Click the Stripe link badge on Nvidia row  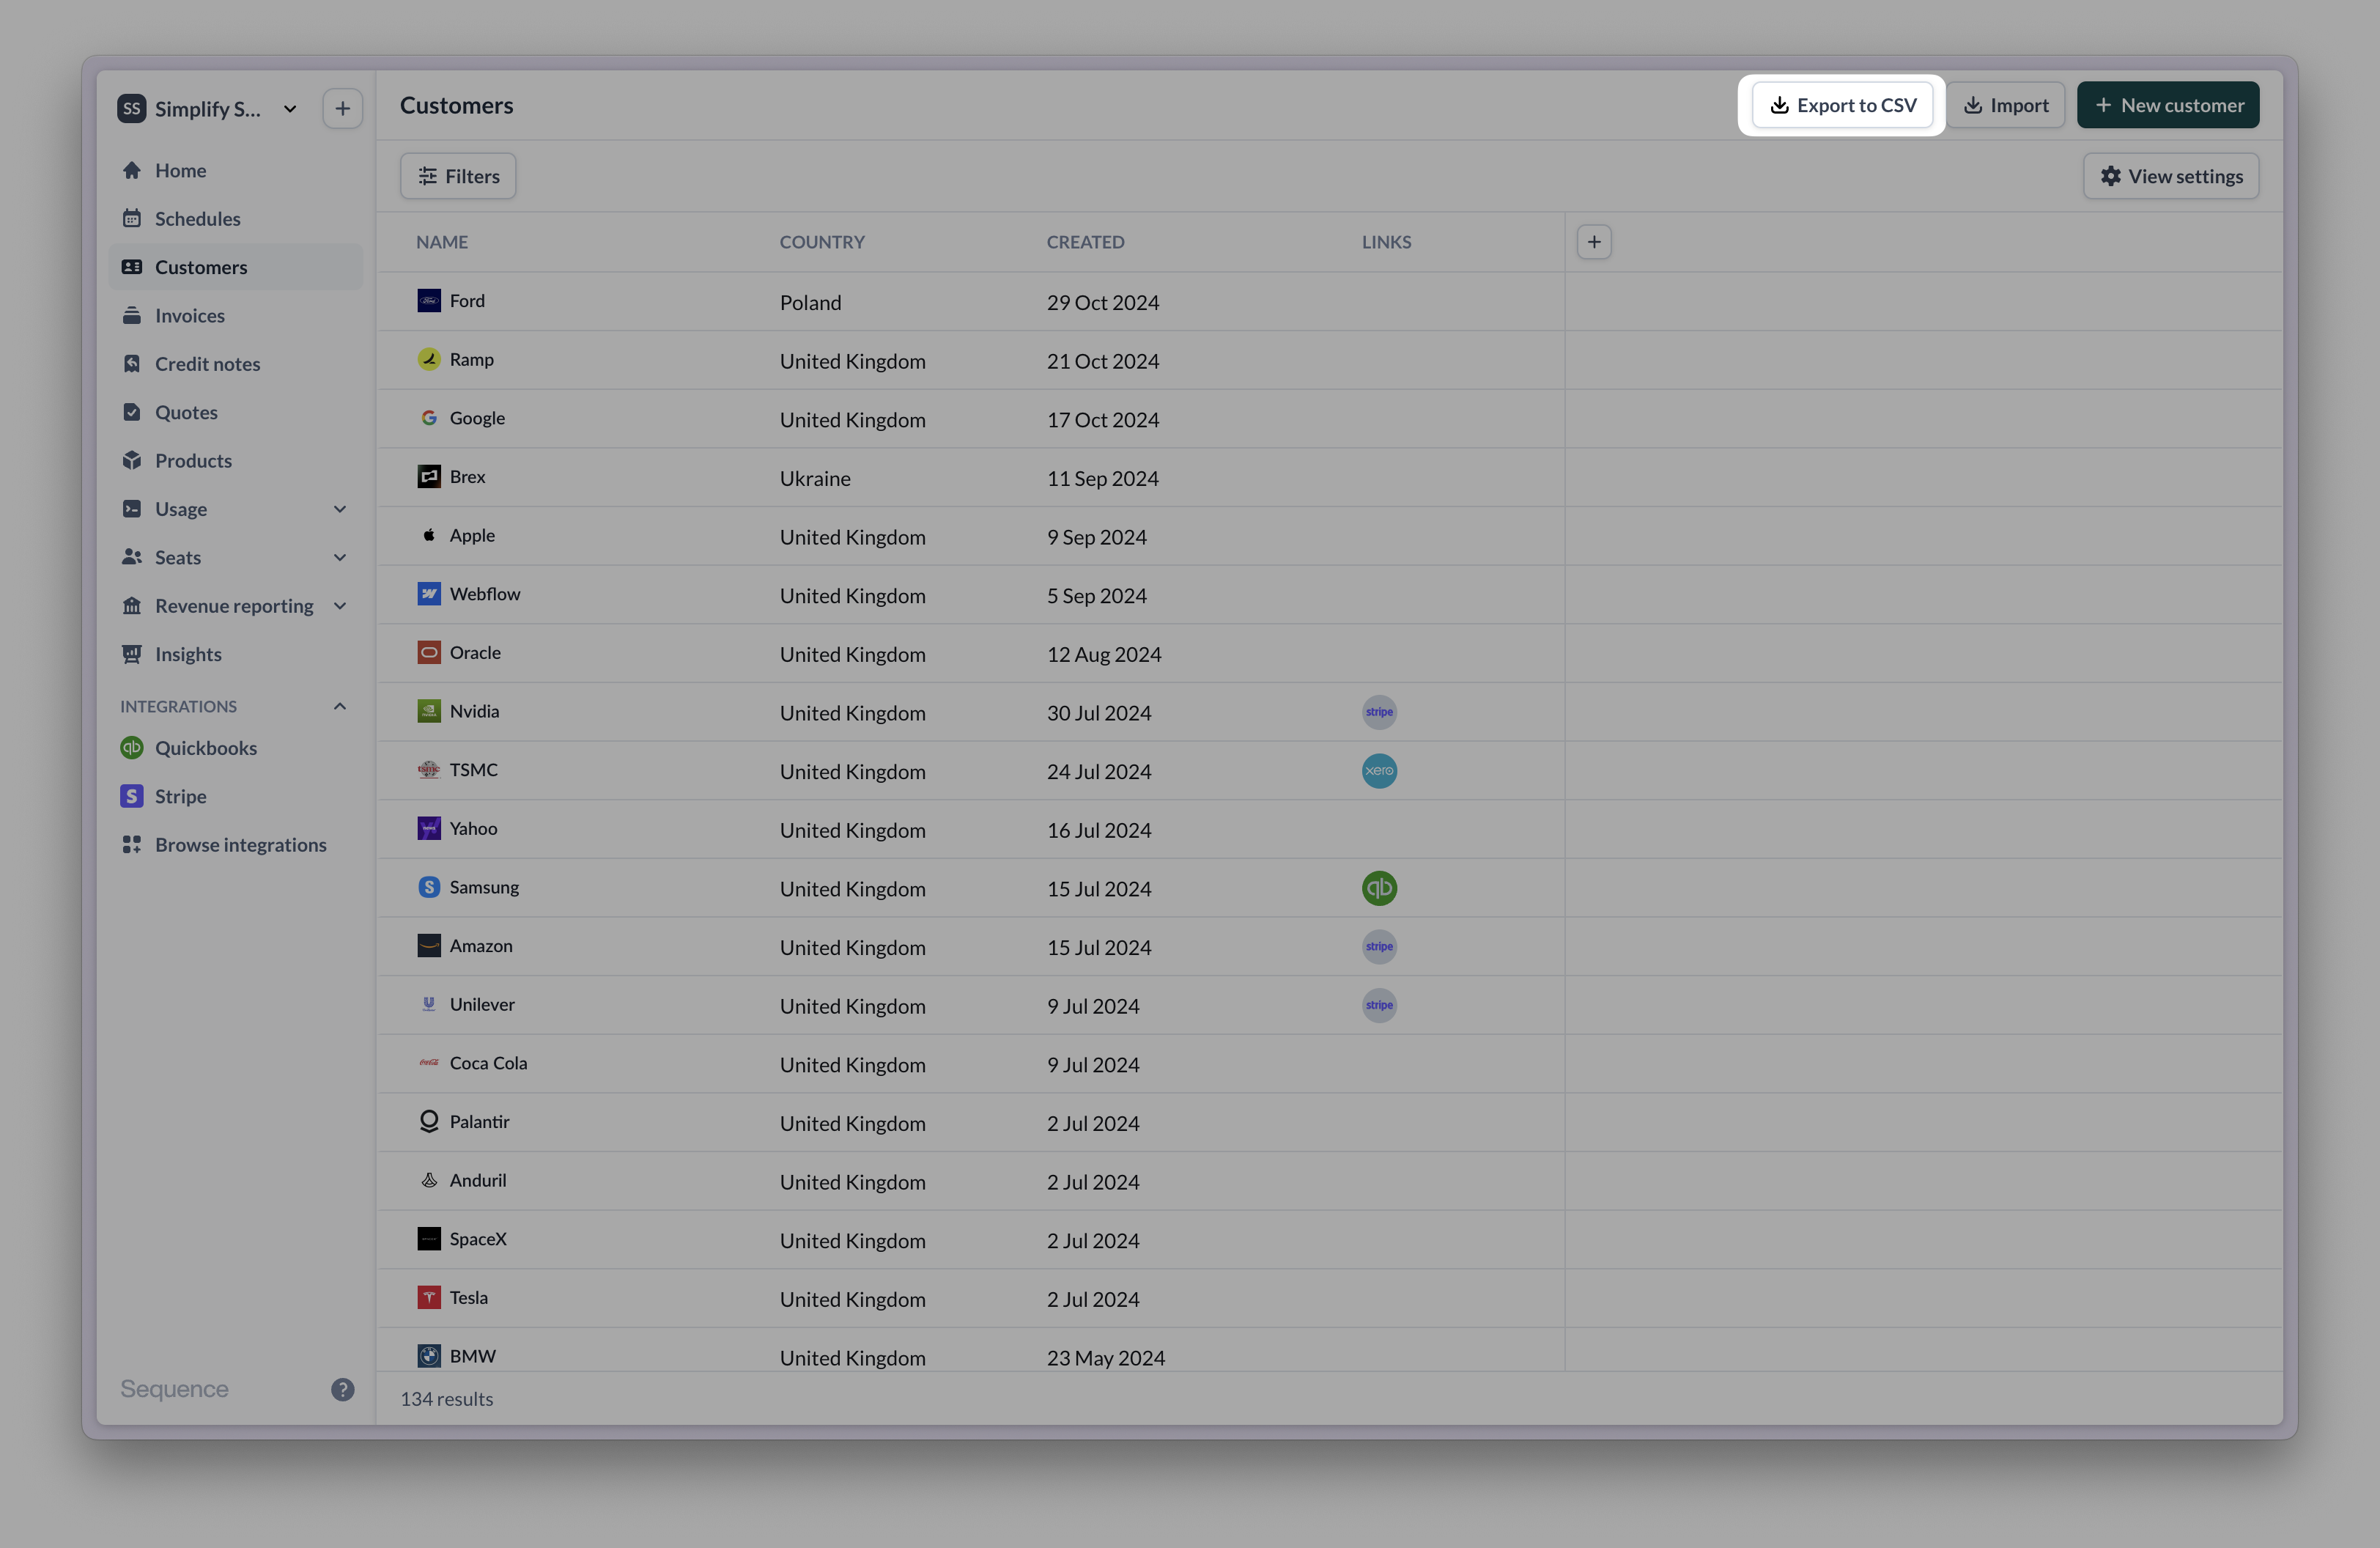click(x=1379, y=712)
